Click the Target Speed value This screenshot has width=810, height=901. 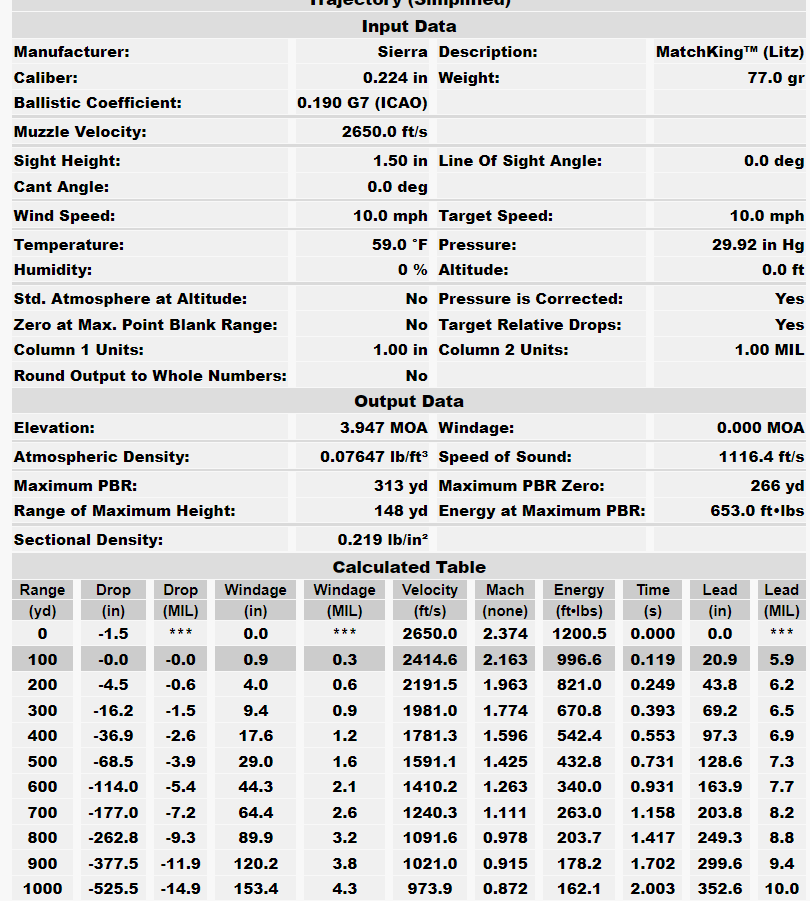pyautogui.click(x=767, y=216)
